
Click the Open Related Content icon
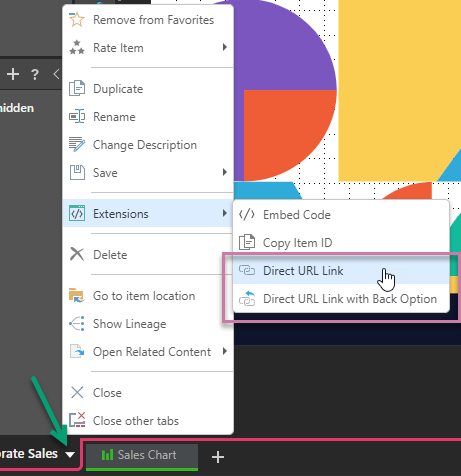tap(77, 351)
